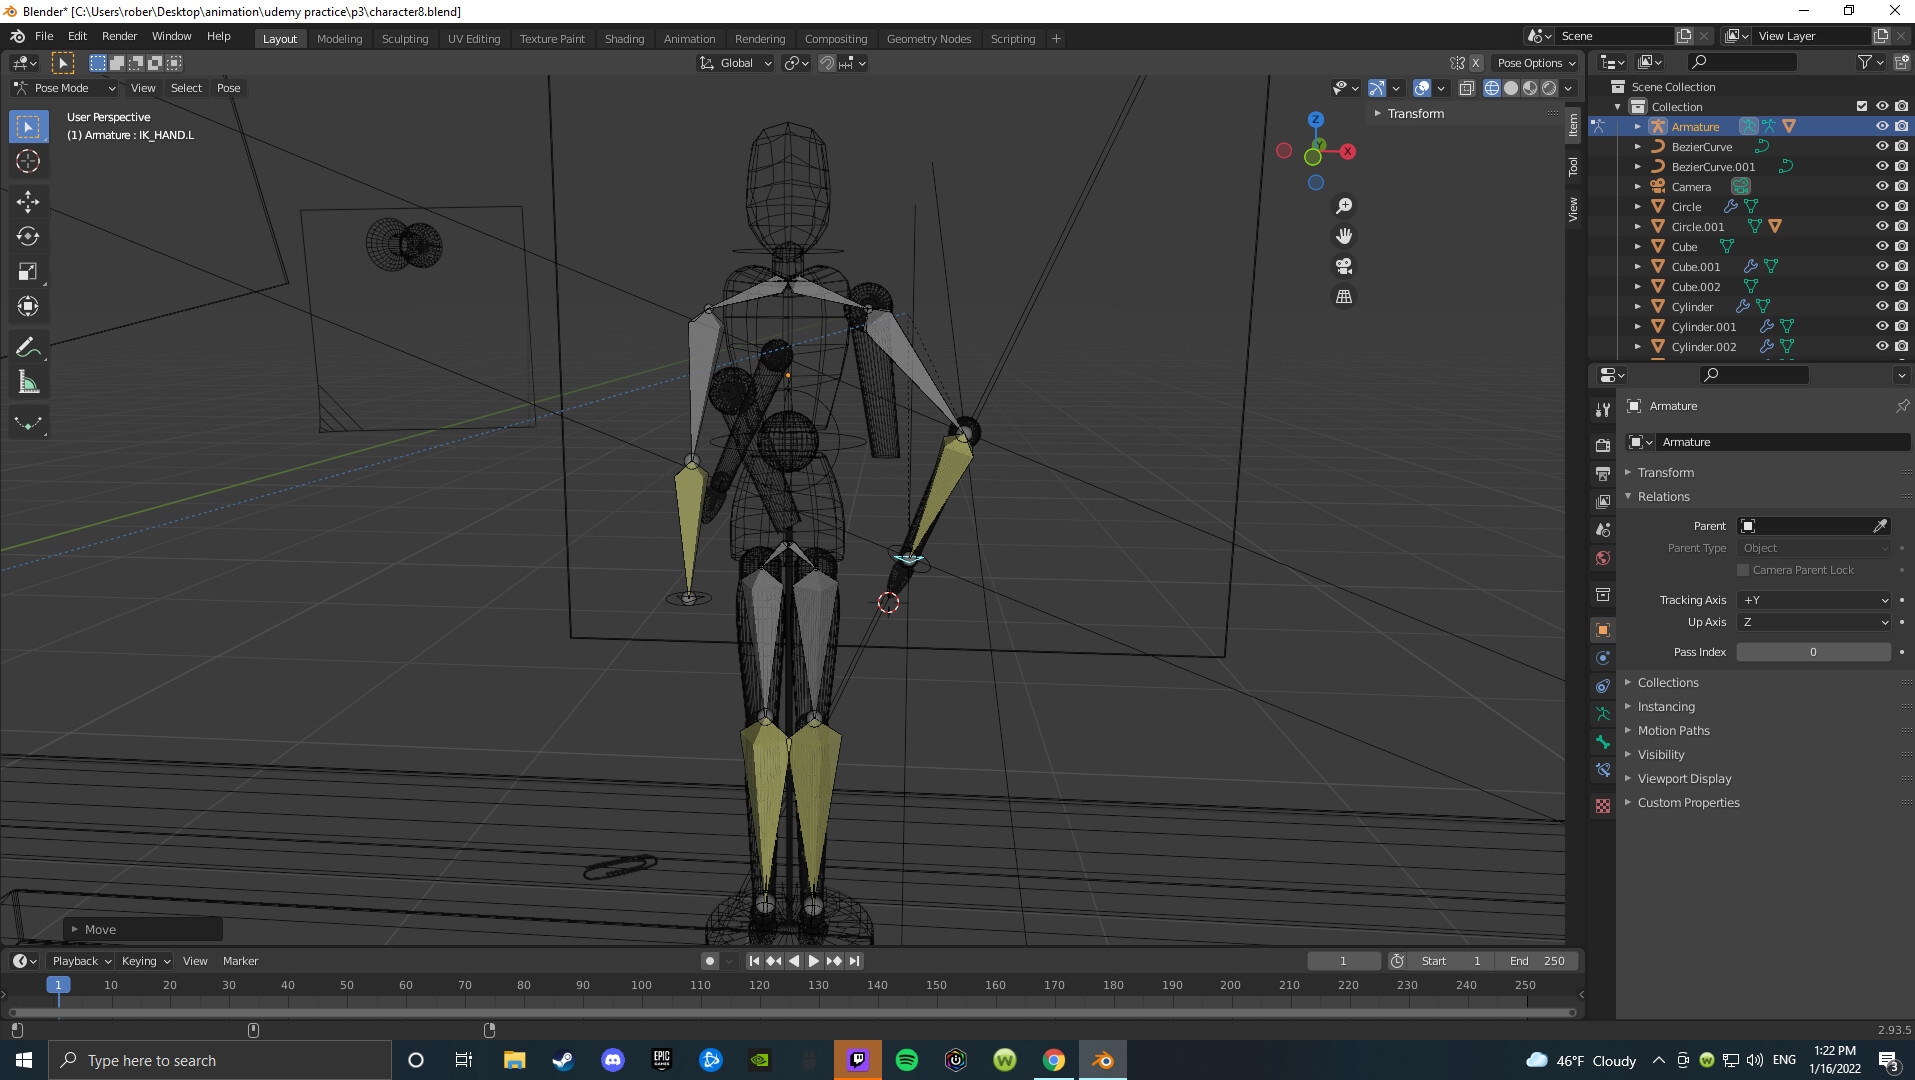Play animation forward button
Screen dimensions: 1915x1080
click(x=814, y=961)
